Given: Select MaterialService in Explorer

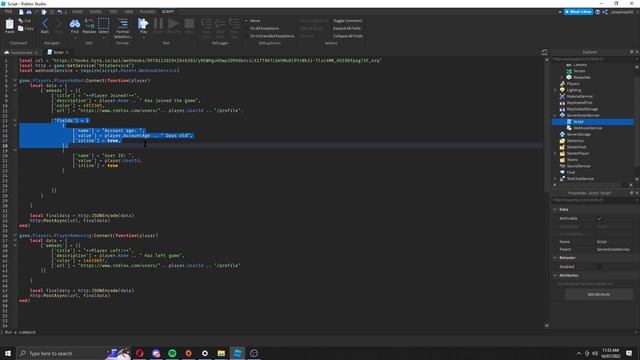Looking at the screenshot, I should [579, 96].
